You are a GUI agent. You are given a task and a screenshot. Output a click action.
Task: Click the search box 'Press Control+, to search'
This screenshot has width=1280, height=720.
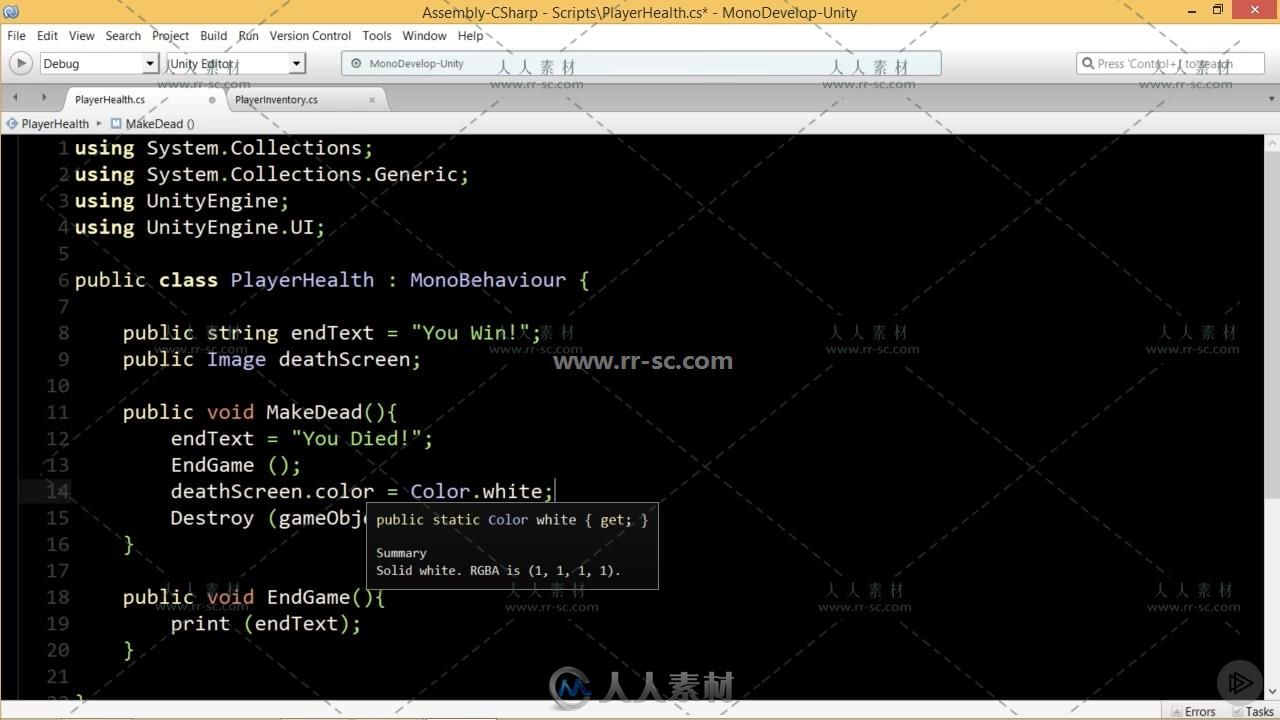[x=1169, y=63]
